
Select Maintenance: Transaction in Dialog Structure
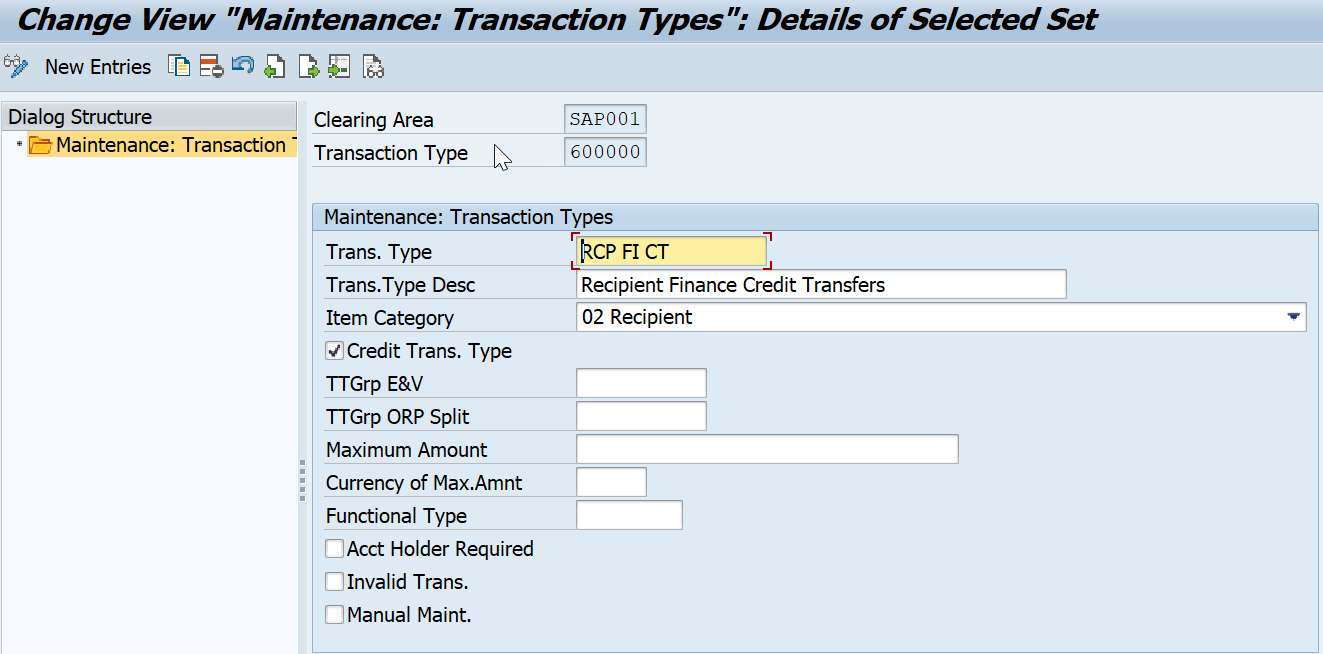click(x=150, y=145)
